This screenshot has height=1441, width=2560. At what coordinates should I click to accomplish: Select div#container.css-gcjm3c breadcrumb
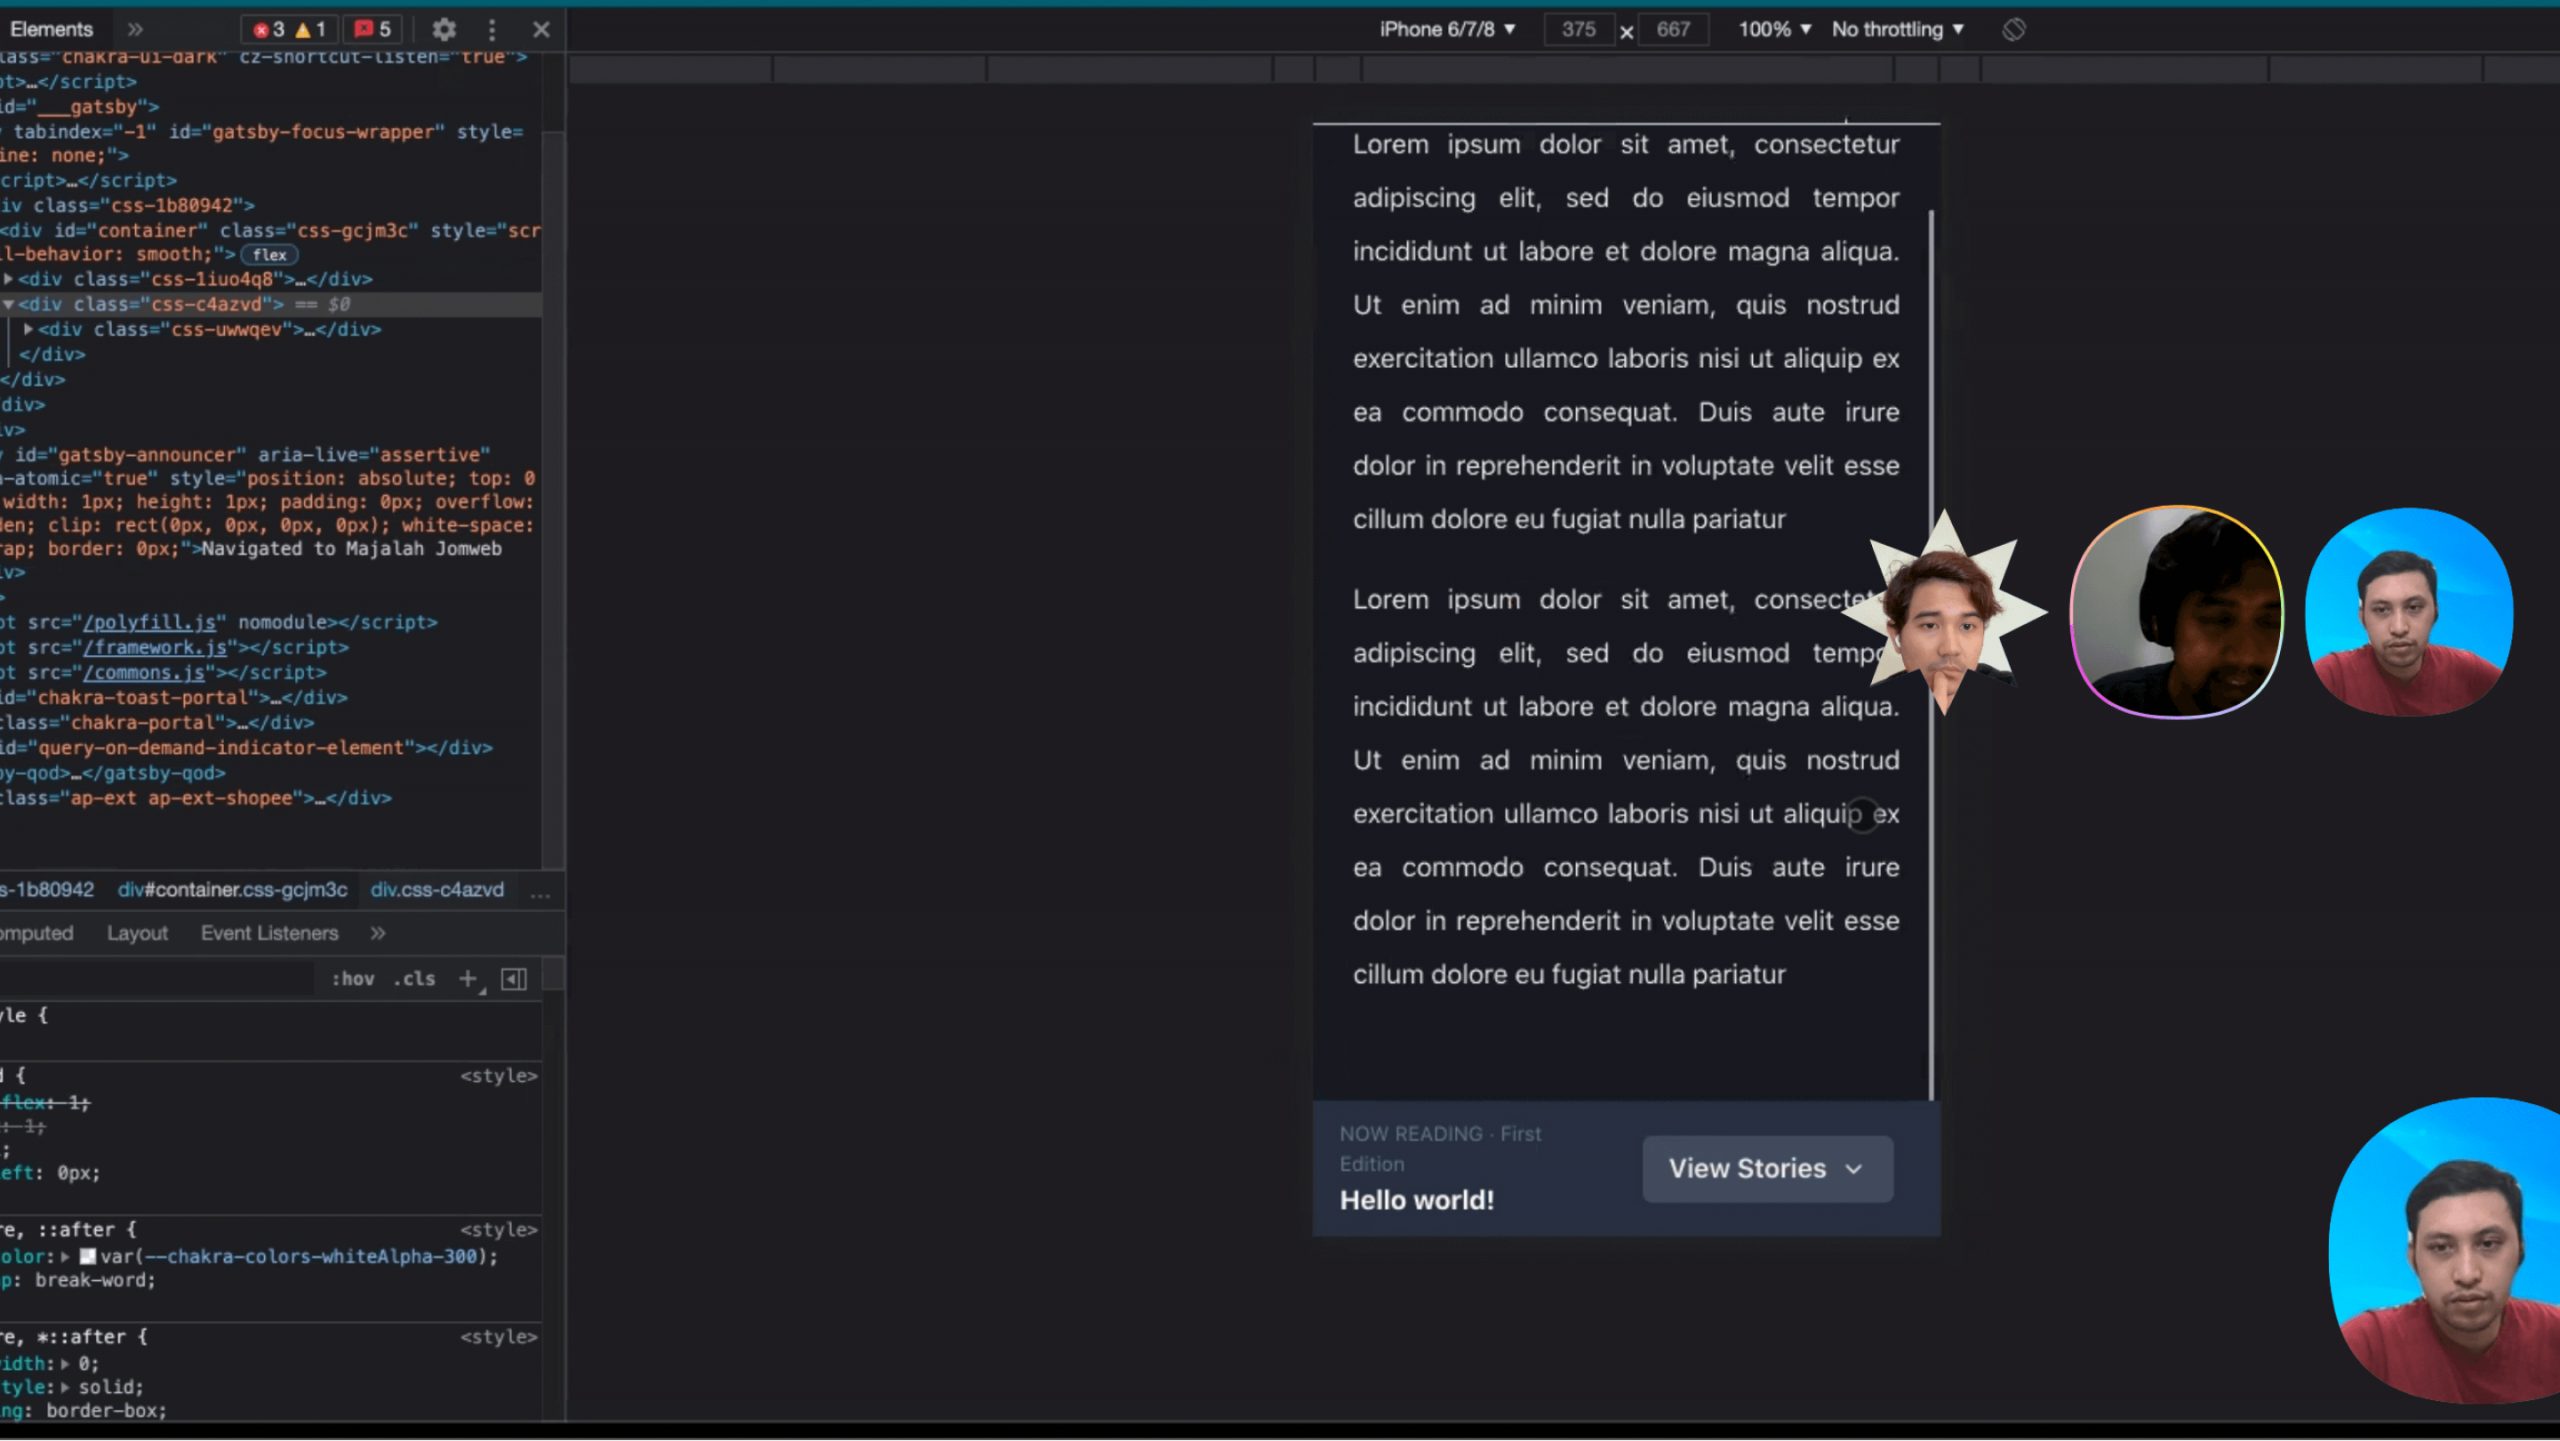[232, 890]
